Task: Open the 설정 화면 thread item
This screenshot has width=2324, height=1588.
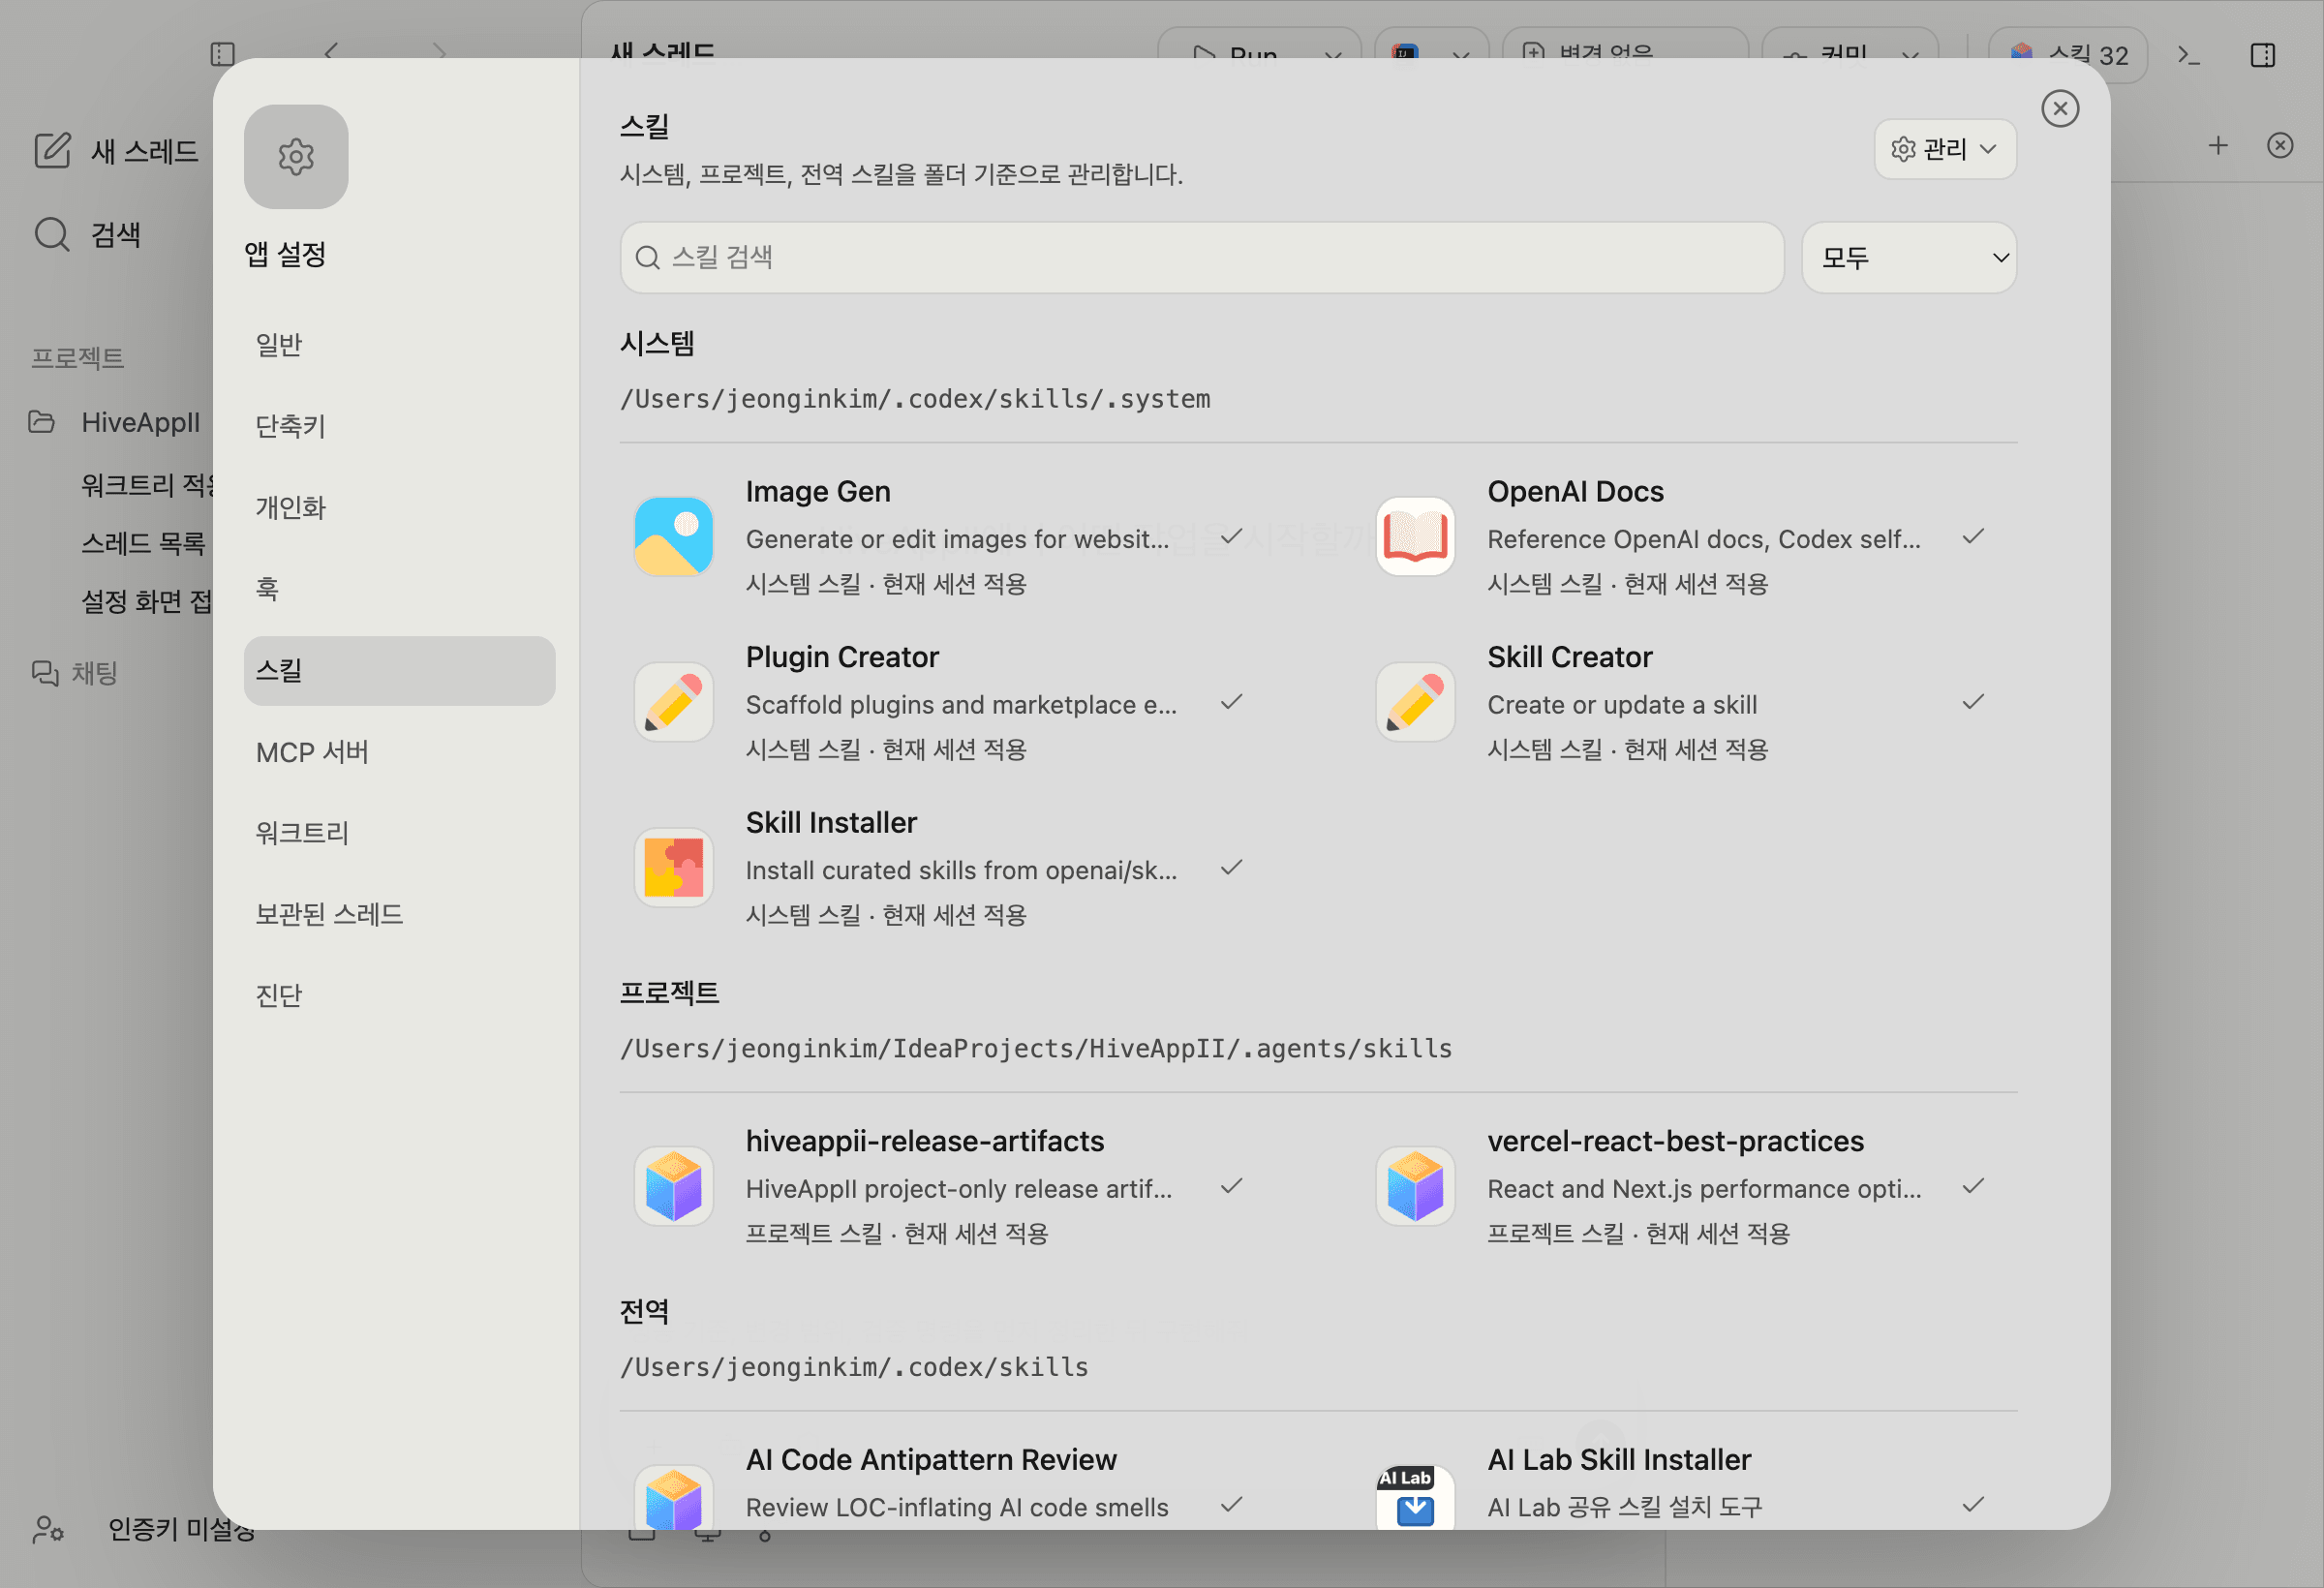Action: 146,601
